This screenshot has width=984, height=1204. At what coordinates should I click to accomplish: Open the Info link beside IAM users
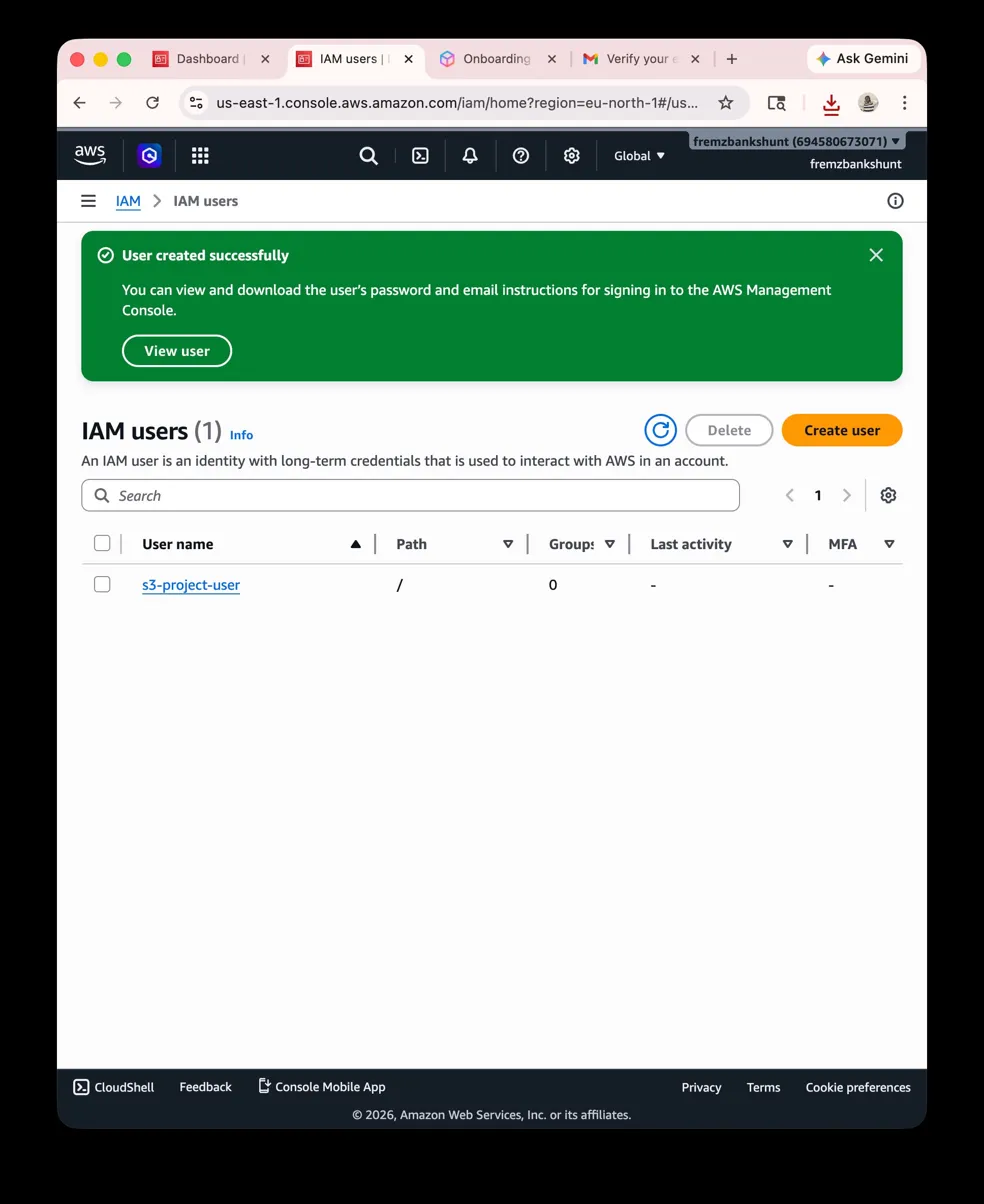click(241, 435)
